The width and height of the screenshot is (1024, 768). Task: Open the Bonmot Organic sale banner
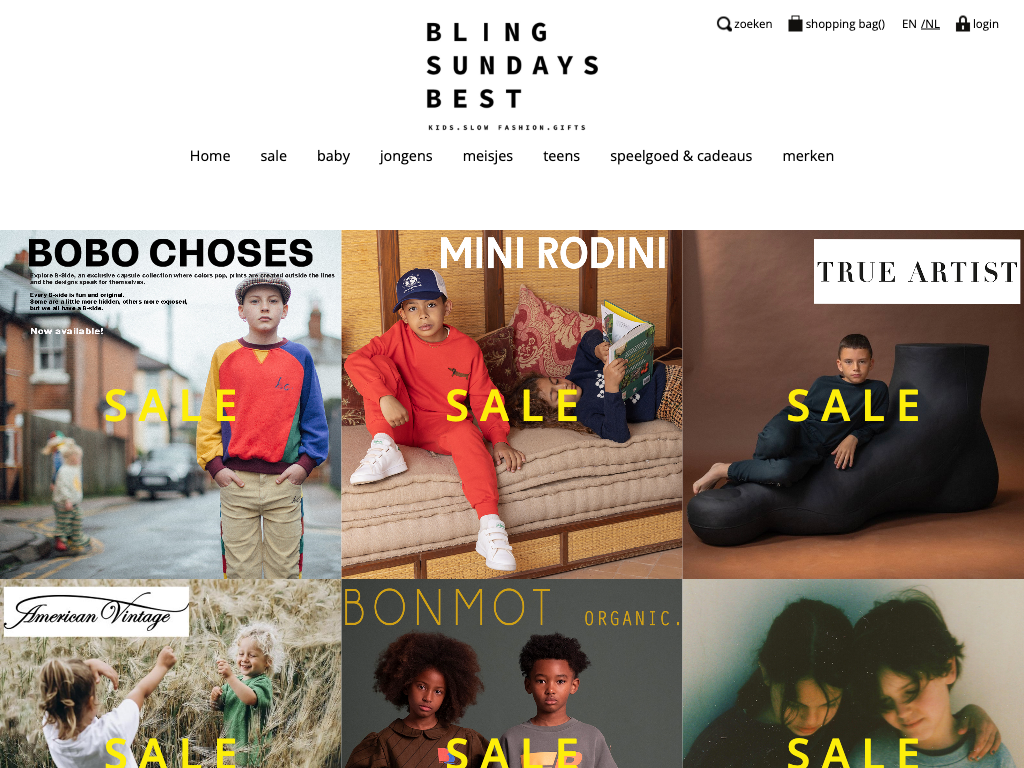coord(512,674)
